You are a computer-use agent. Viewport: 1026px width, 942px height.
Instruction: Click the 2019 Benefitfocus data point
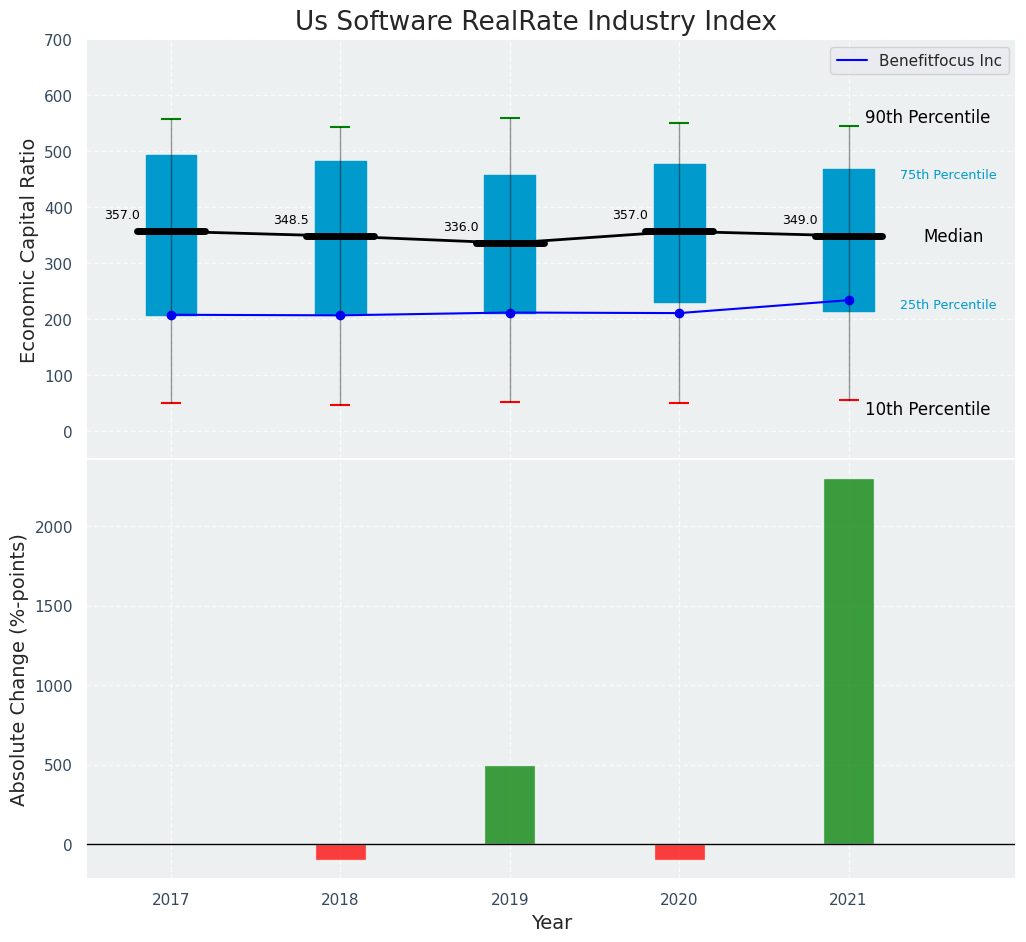[x=510, y=313]
